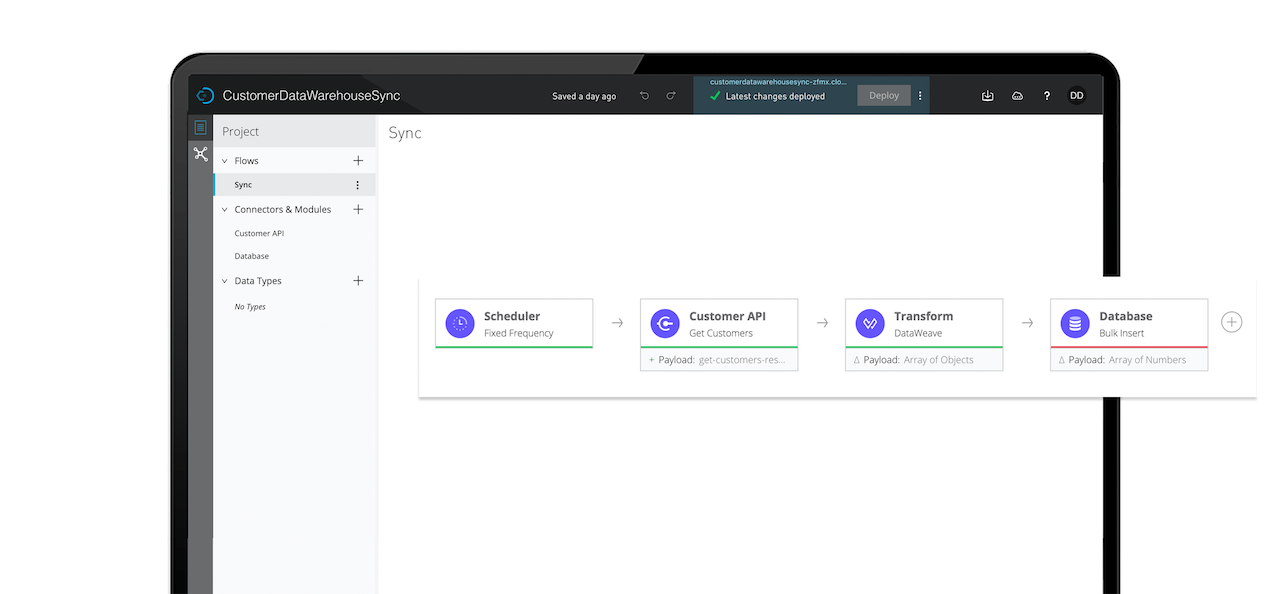This screenshot has width=1280, height=594.
Task: Click the disabled Deploy button
Action: (884, 96)
